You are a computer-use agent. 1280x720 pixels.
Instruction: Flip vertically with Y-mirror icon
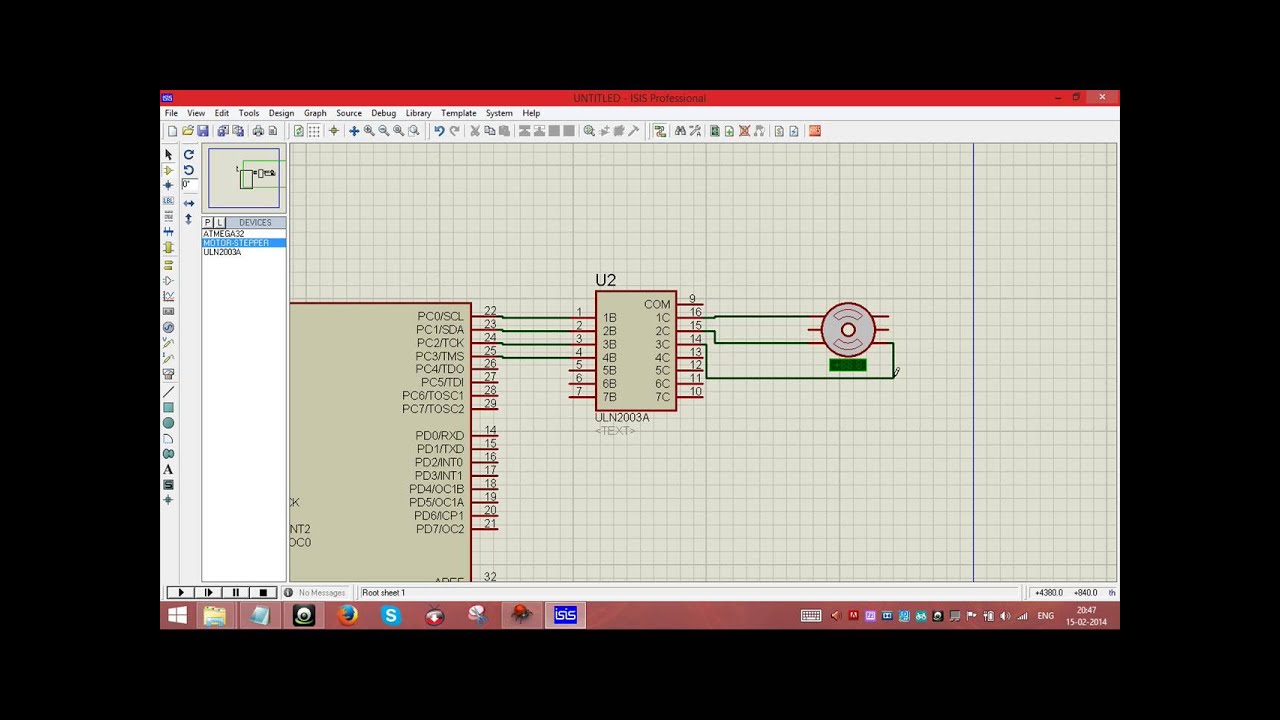pyautogui.click(x=188, y=219)
